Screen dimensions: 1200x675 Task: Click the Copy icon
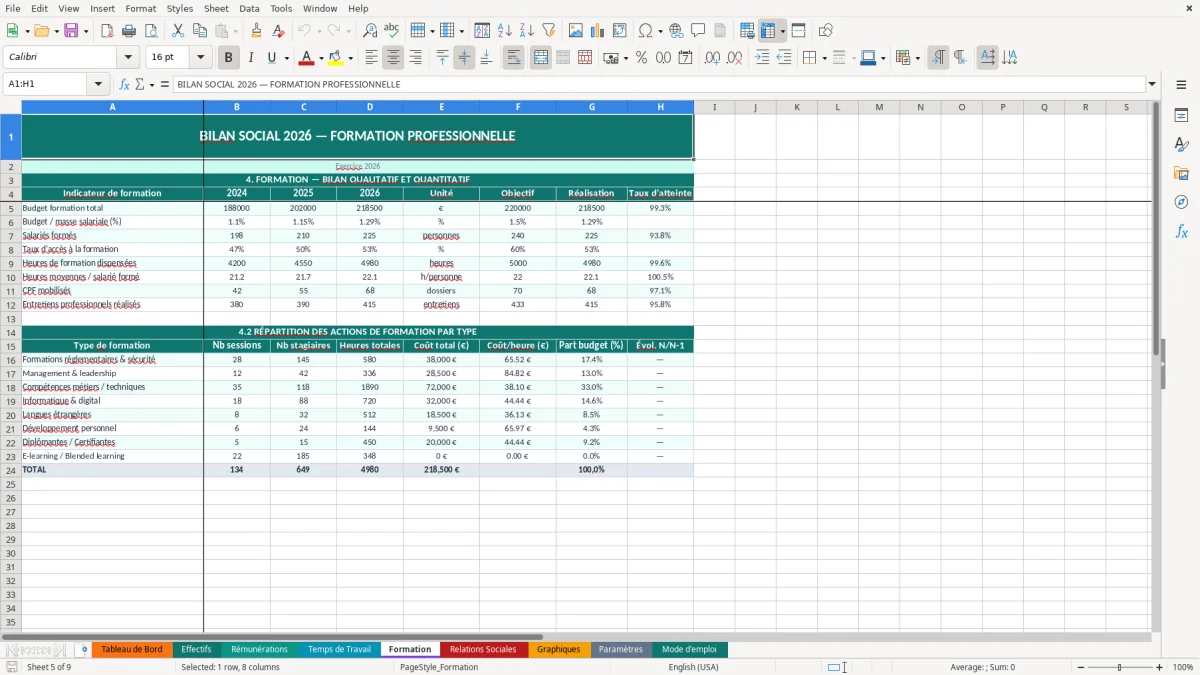(199, 31)
